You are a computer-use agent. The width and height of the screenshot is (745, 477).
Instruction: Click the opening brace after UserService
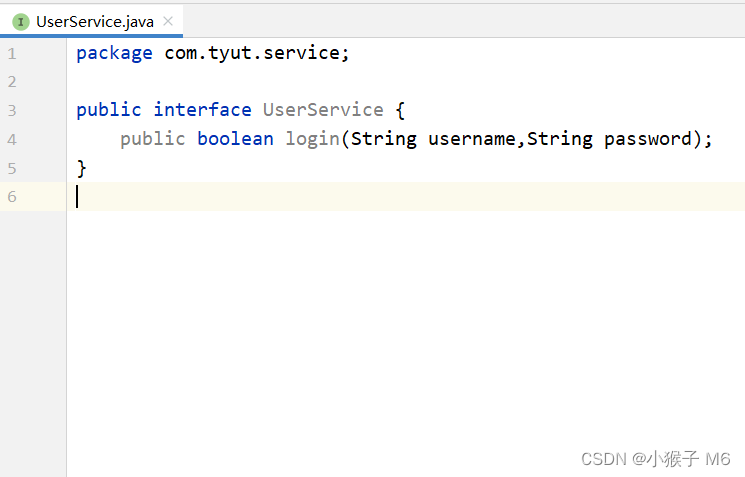point(400,110)
